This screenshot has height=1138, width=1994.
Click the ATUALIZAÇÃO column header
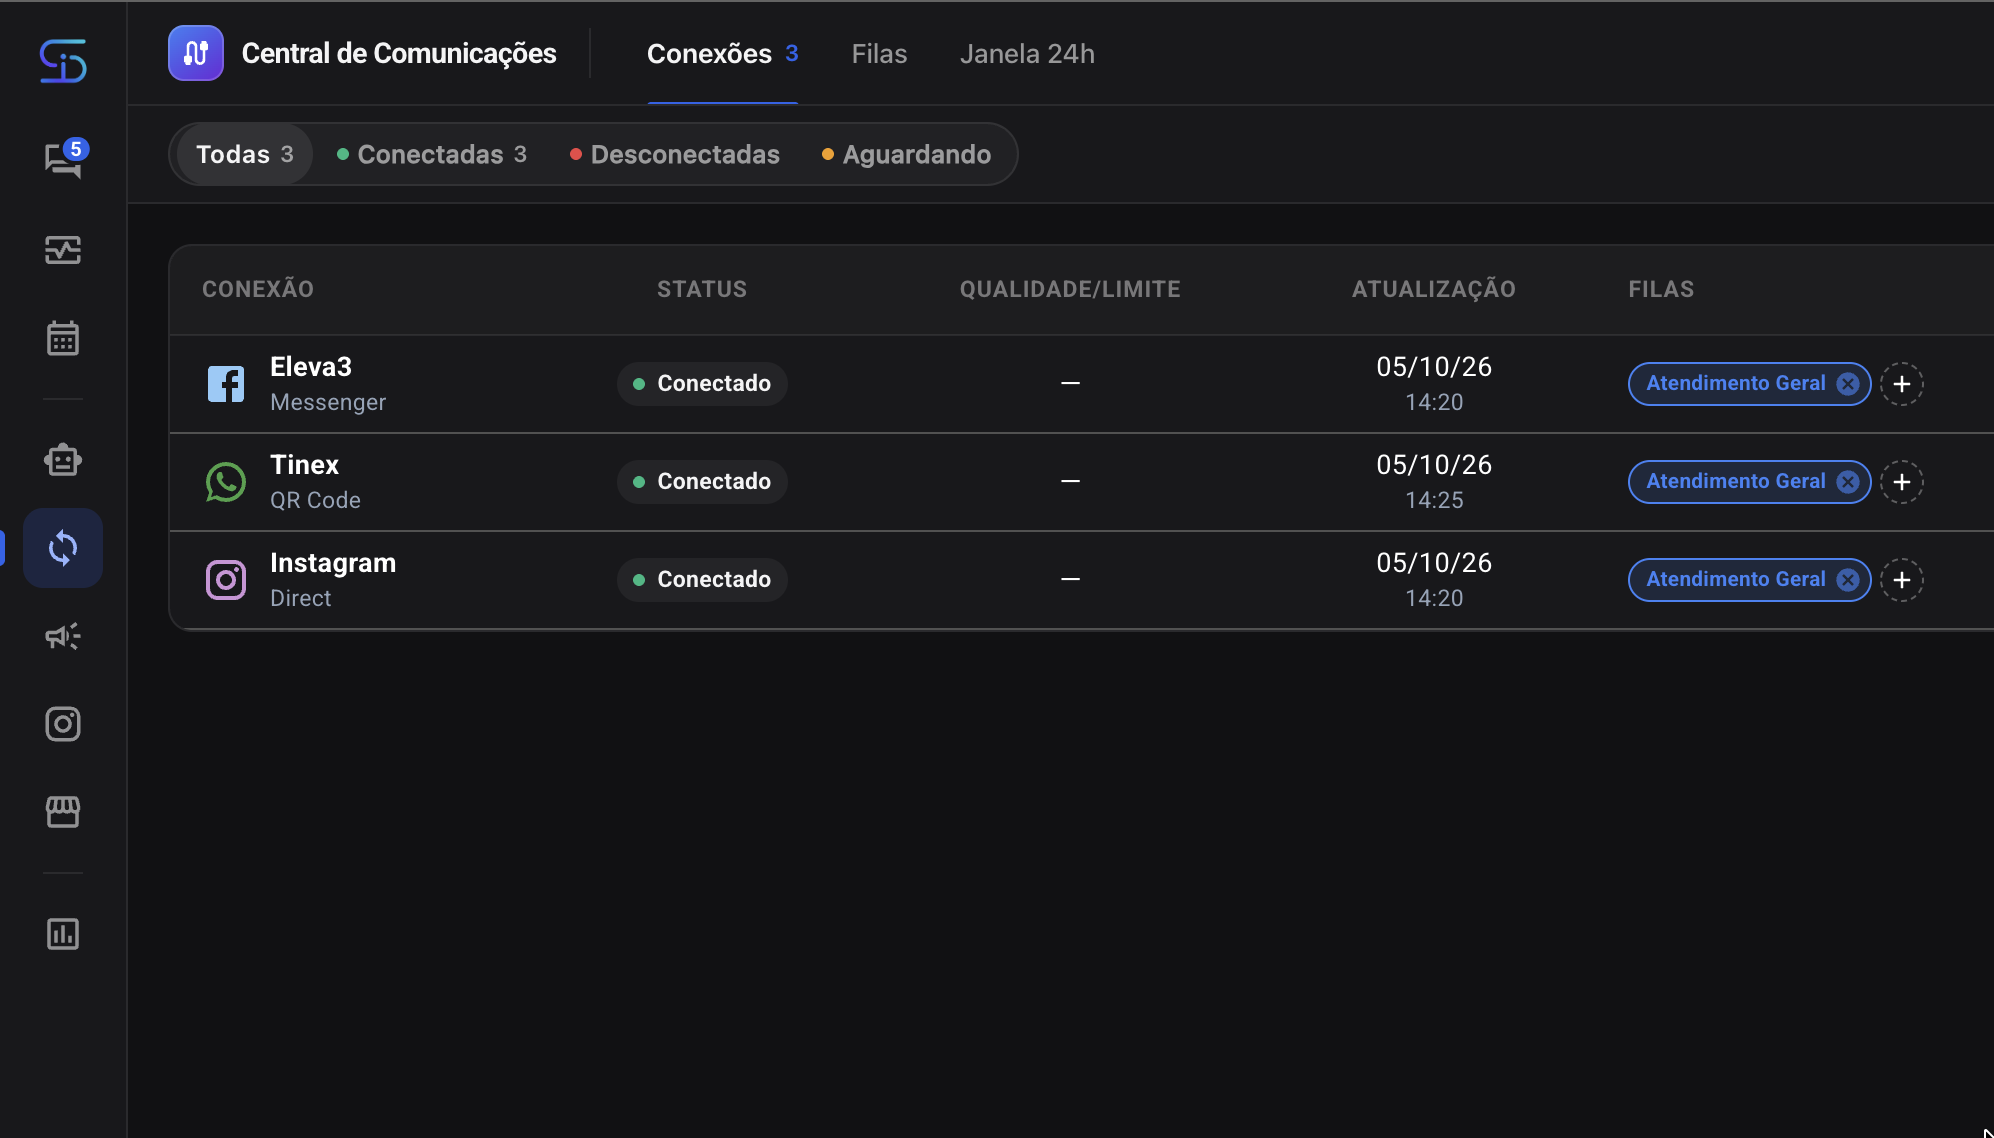point(1434,289)
